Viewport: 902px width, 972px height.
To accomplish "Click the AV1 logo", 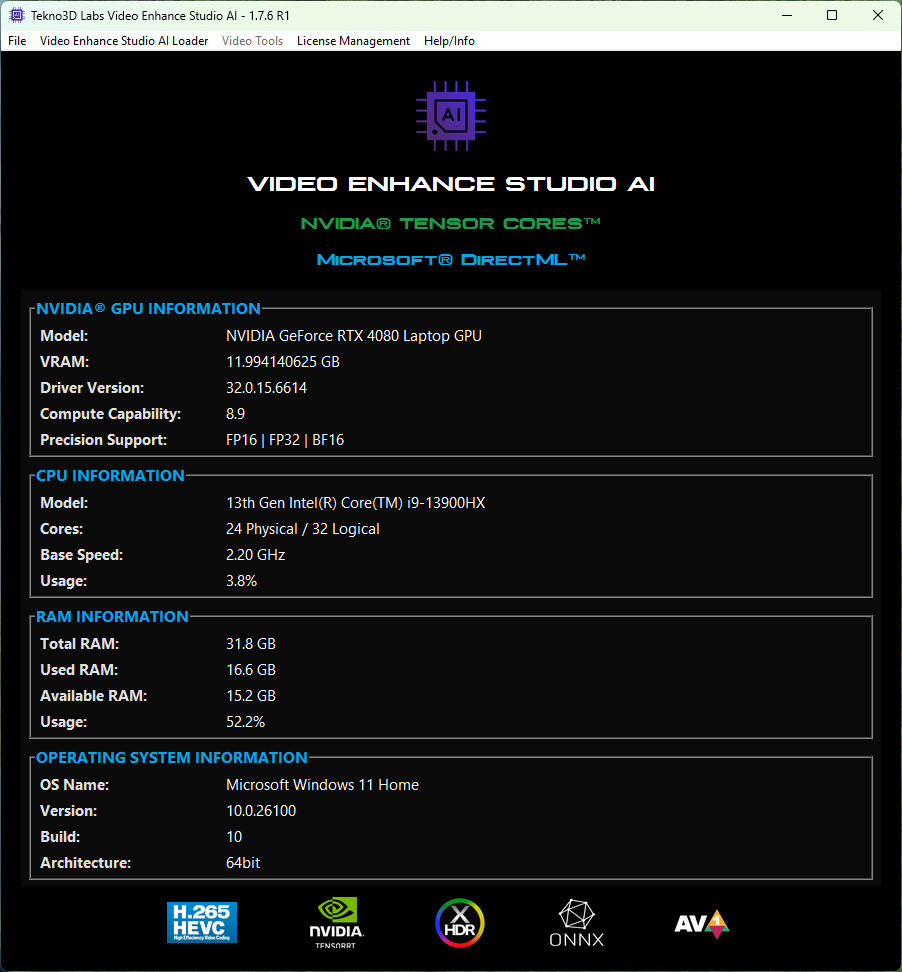I will pyautogui.click(x=702, y=924).
